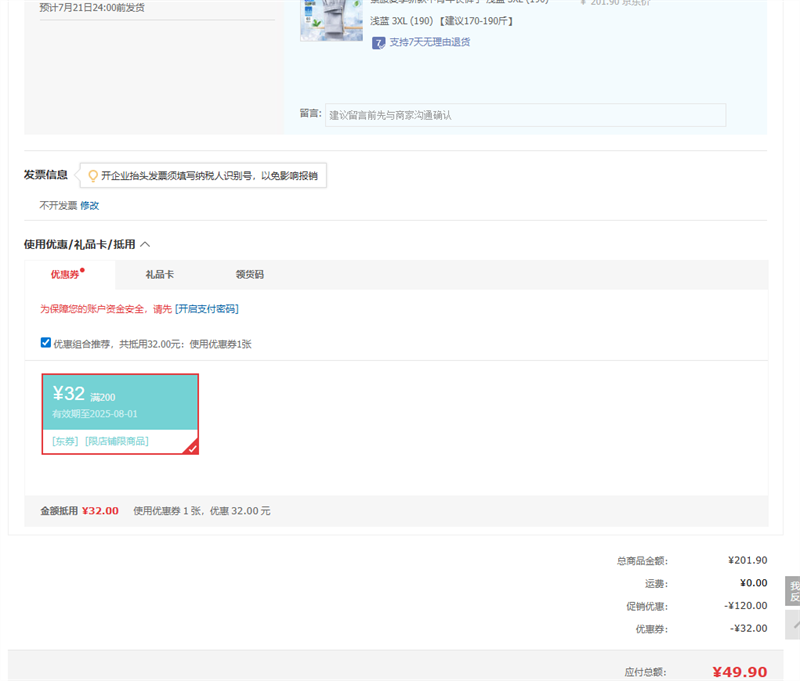Click the blue 7-day no-reason return shield icon
Screen dimensions: 800x681
pos(378,42)
